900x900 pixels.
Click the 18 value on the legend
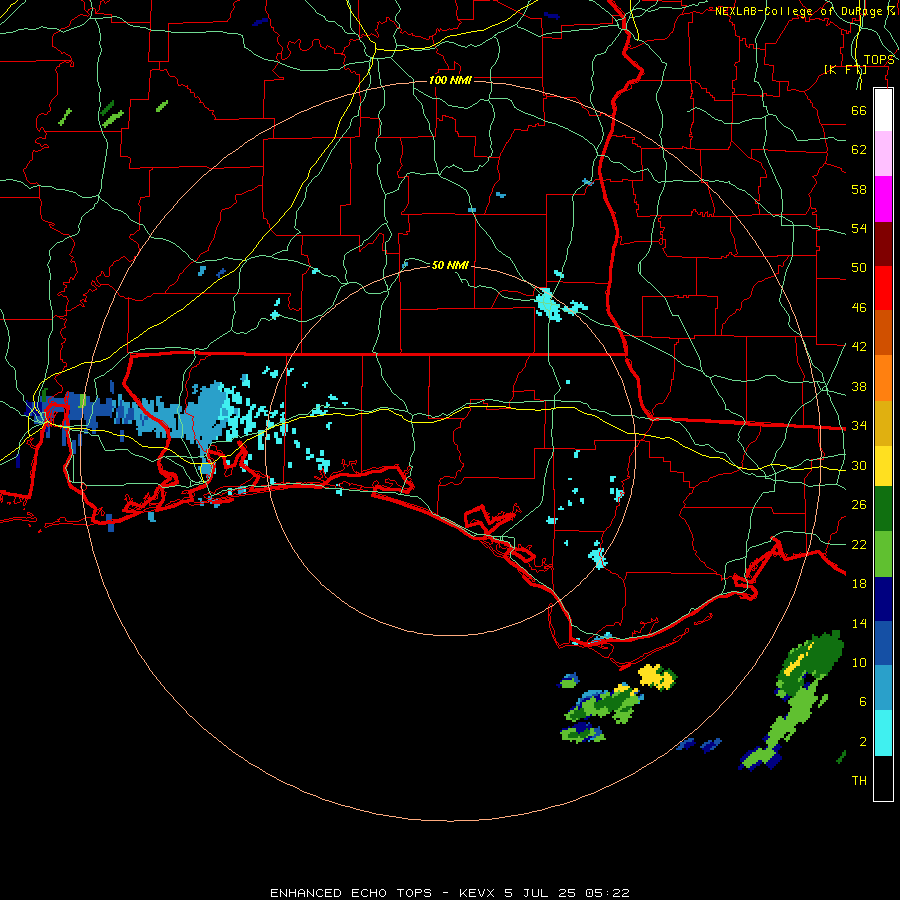tap(859, 584)
